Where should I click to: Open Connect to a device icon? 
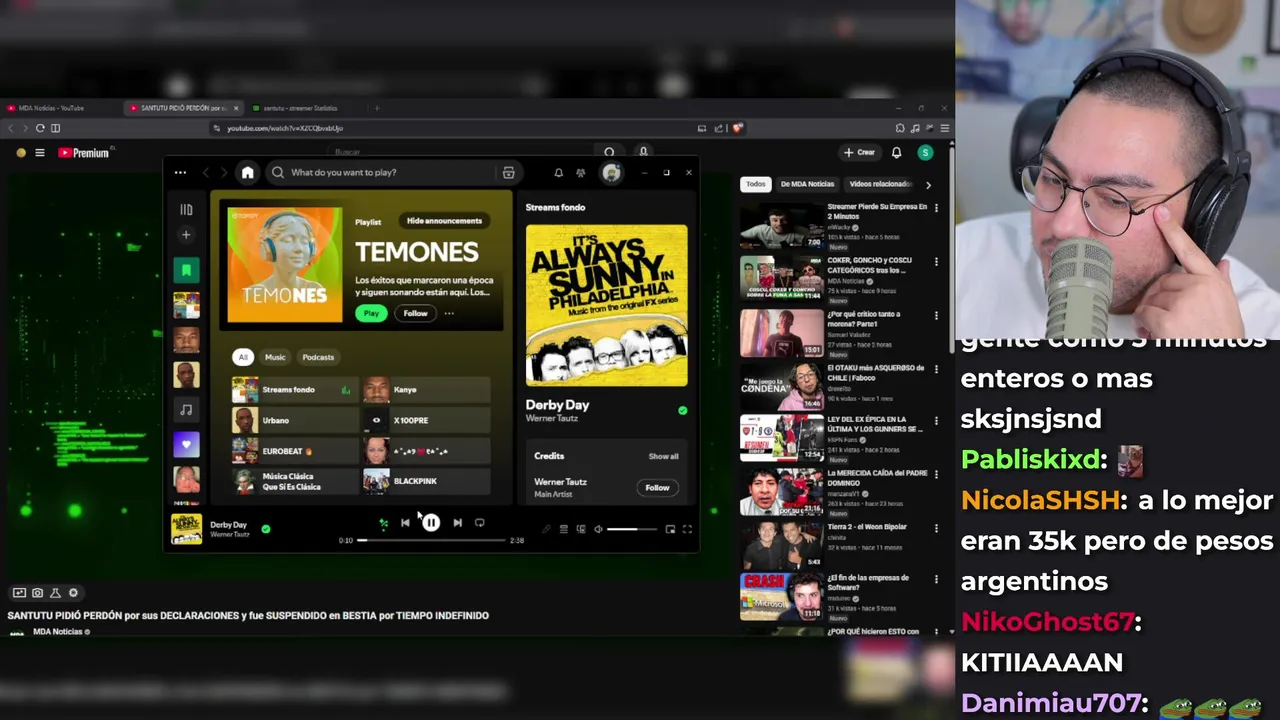tap(581, 529)
